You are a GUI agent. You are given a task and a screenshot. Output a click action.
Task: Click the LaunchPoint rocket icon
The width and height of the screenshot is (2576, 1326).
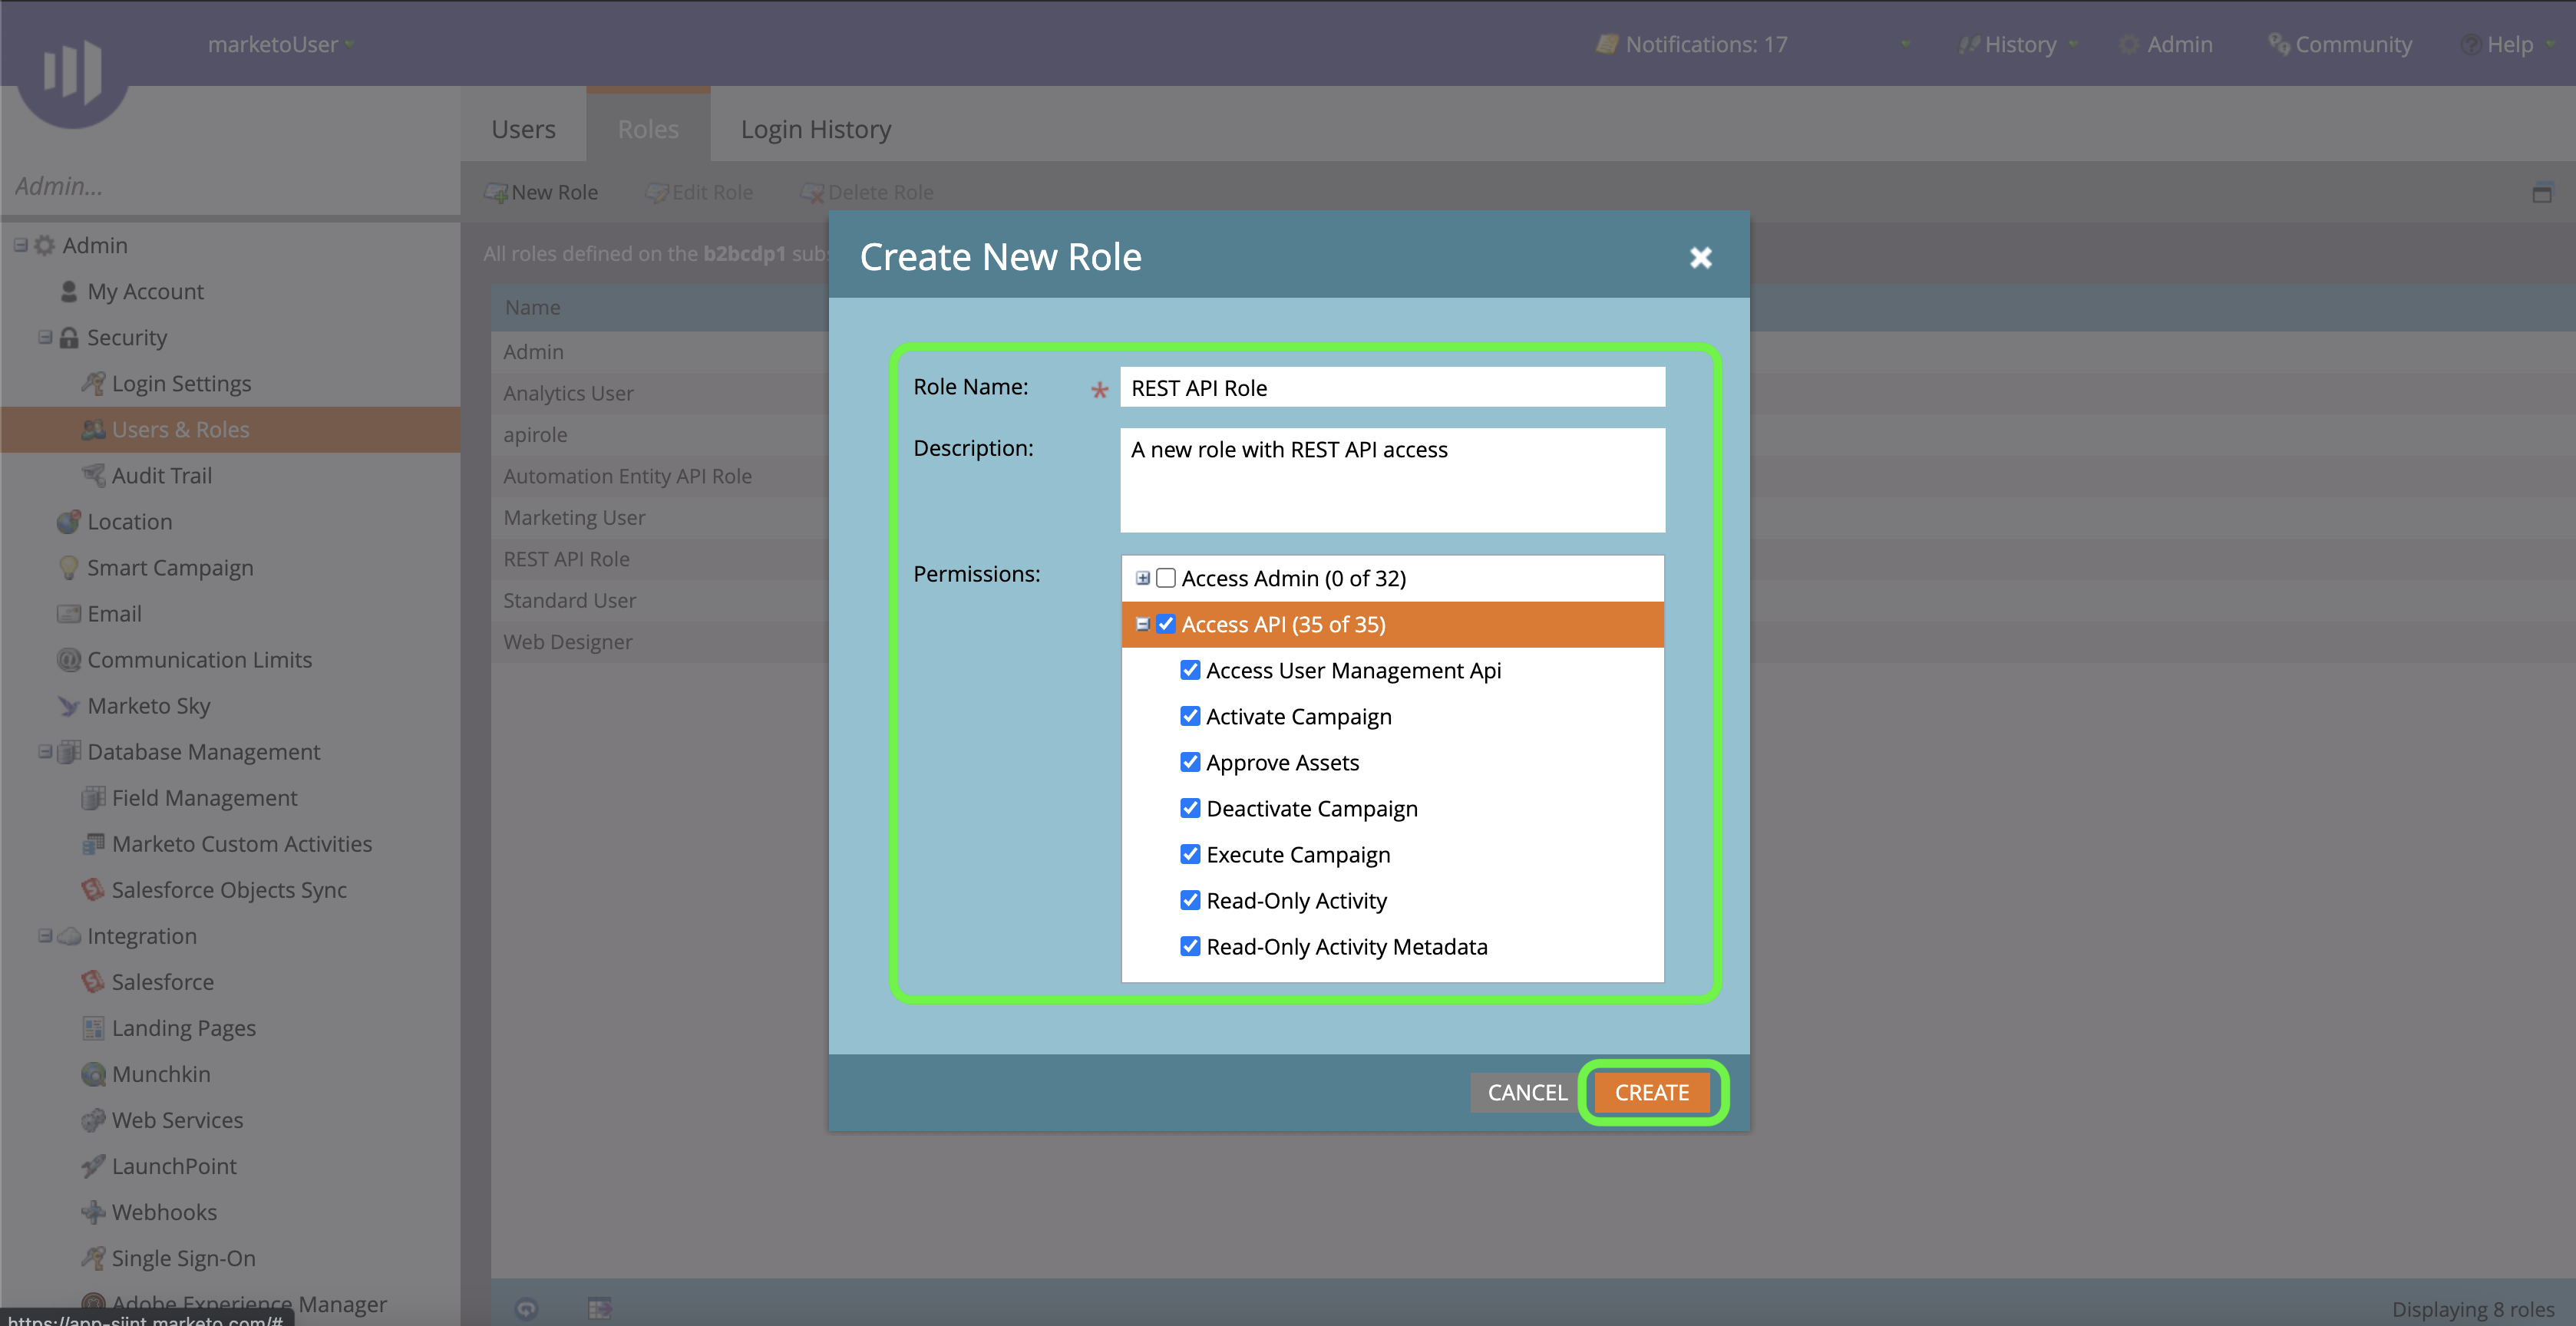click(x=93, y=1166)
